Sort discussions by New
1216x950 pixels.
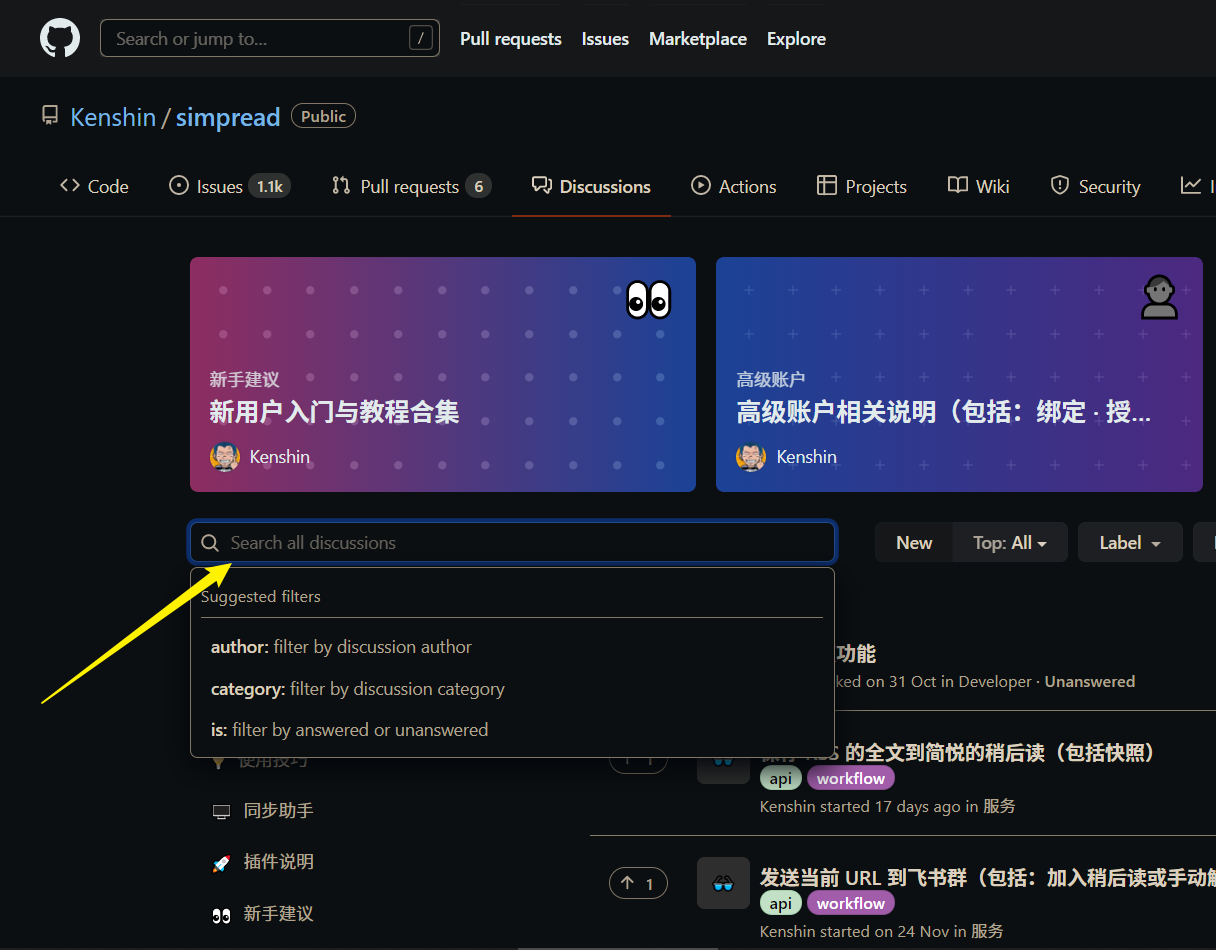pyautogui.click(x=914, y=543)
